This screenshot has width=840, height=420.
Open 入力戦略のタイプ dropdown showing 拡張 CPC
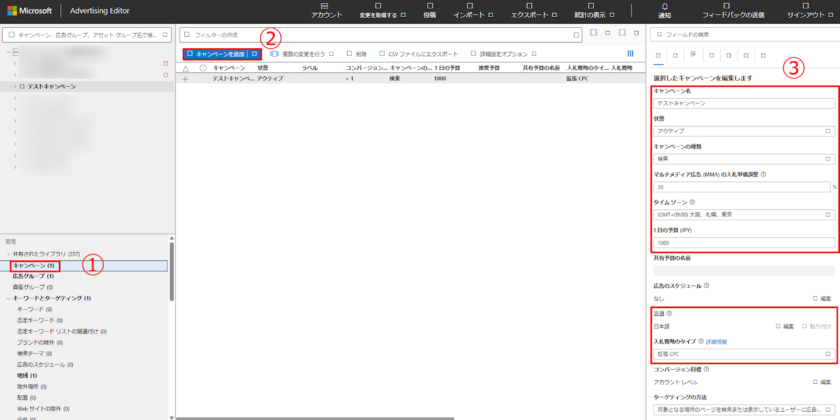click(743, 354)
